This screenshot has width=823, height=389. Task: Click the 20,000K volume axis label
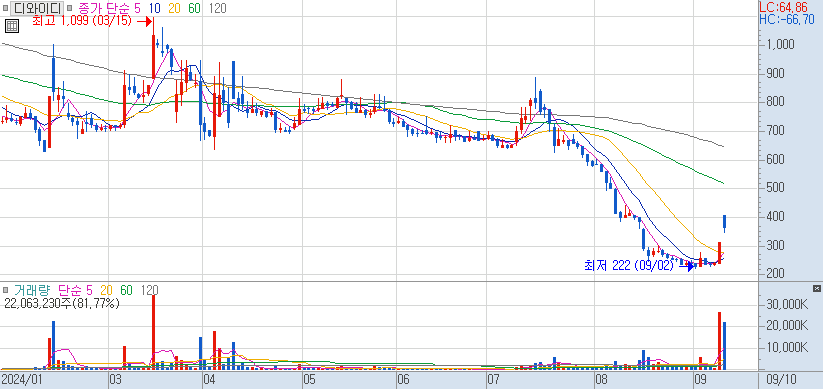pos(787,326)
